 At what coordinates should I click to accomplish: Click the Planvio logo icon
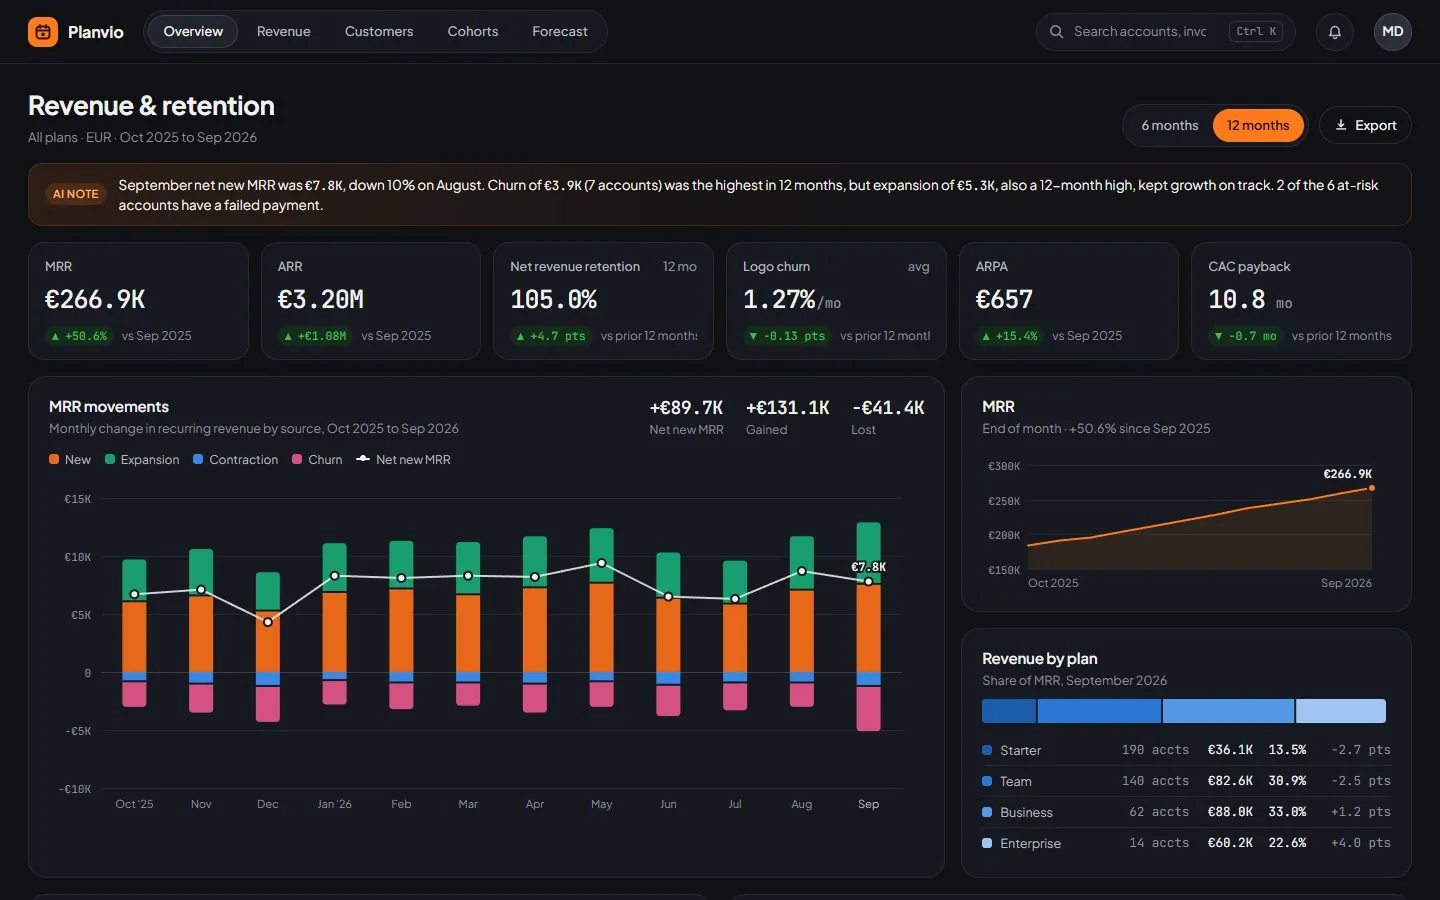point(43,32)
